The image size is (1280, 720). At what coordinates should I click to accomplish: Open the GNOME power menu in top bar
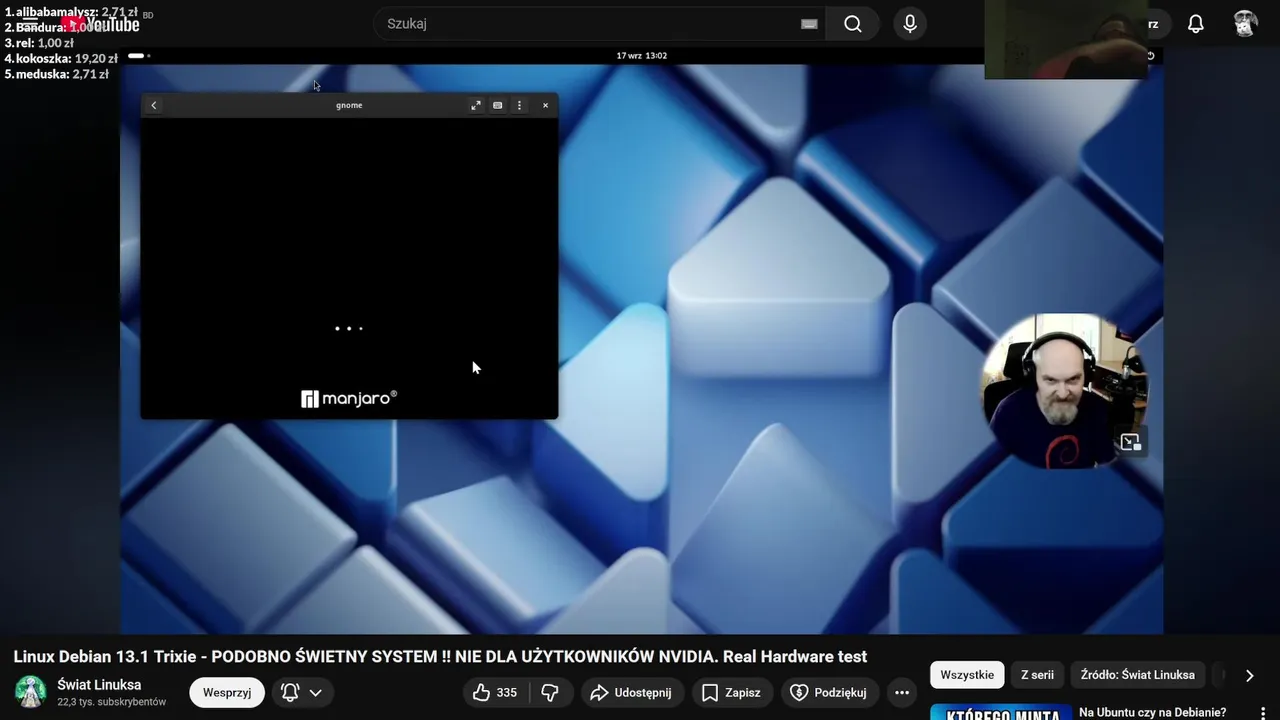click(x=1151, y=56)
